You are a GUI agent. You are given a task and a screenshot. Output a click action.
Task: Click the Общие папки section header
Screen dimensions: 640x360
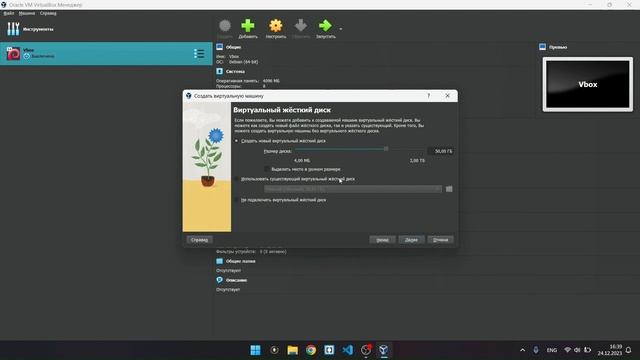(x=240, y=261)
